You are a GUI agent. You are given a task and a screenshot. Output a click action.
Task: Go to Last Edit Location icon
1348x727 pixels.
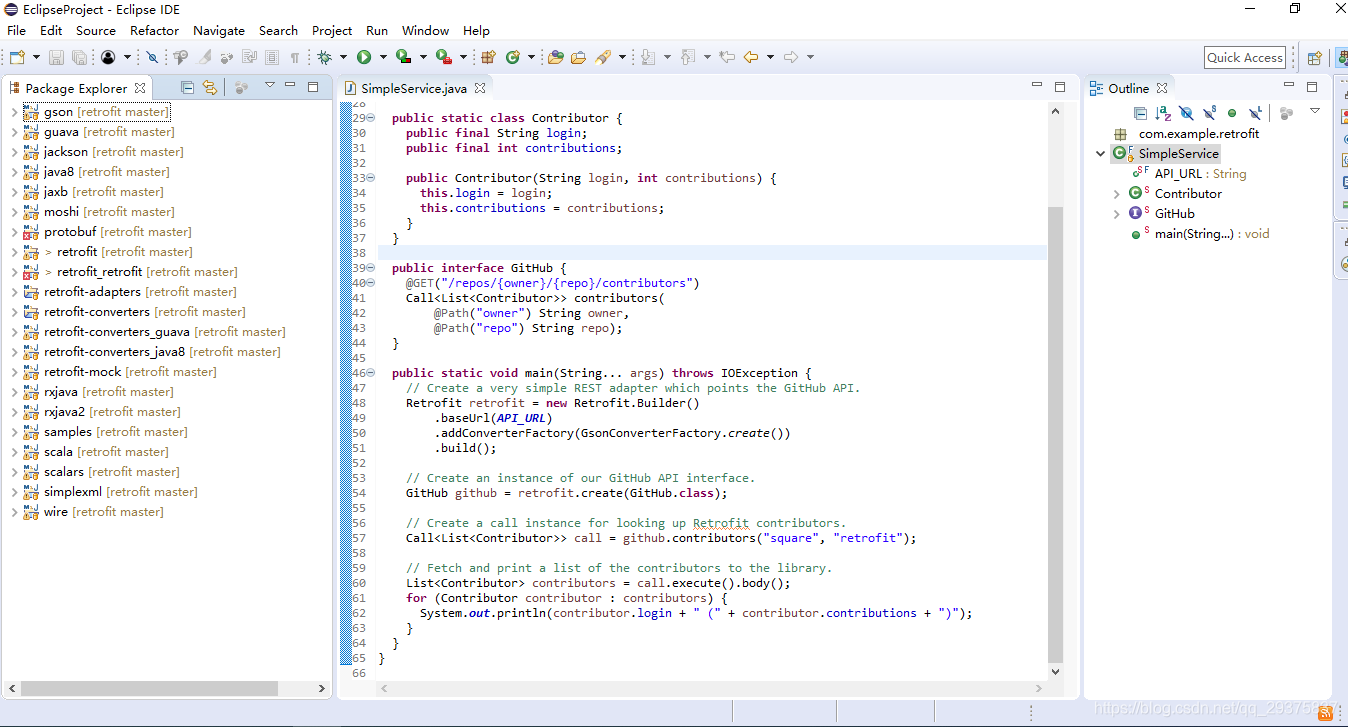pyautogui.click(x=727, y=57)
